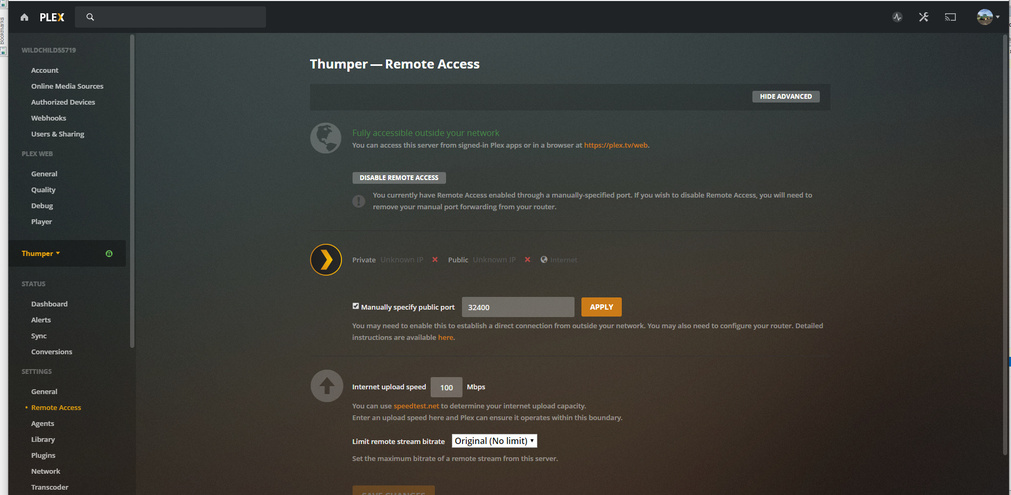Image resolution: width=1011 pixels, height=495 pixels.
Task: Open Webhooks settings
Action: (48, 118)
